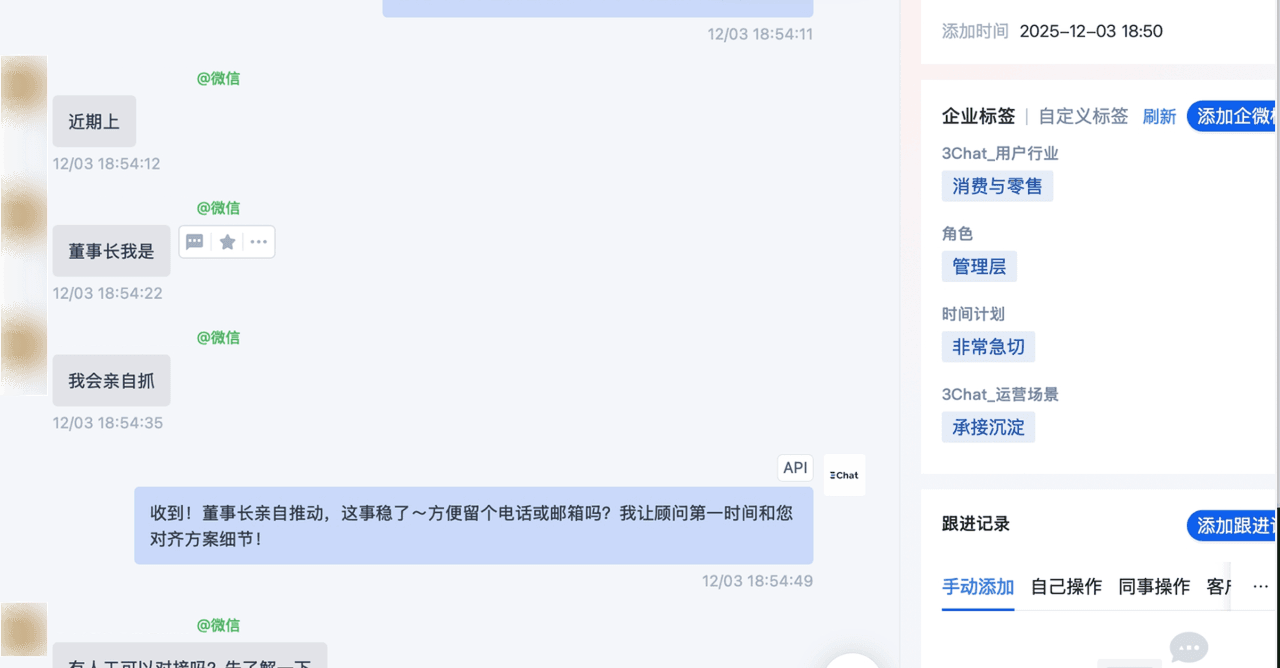Click the API badge above reply
The image size is (1280, 668).
[x=795, y=468]
